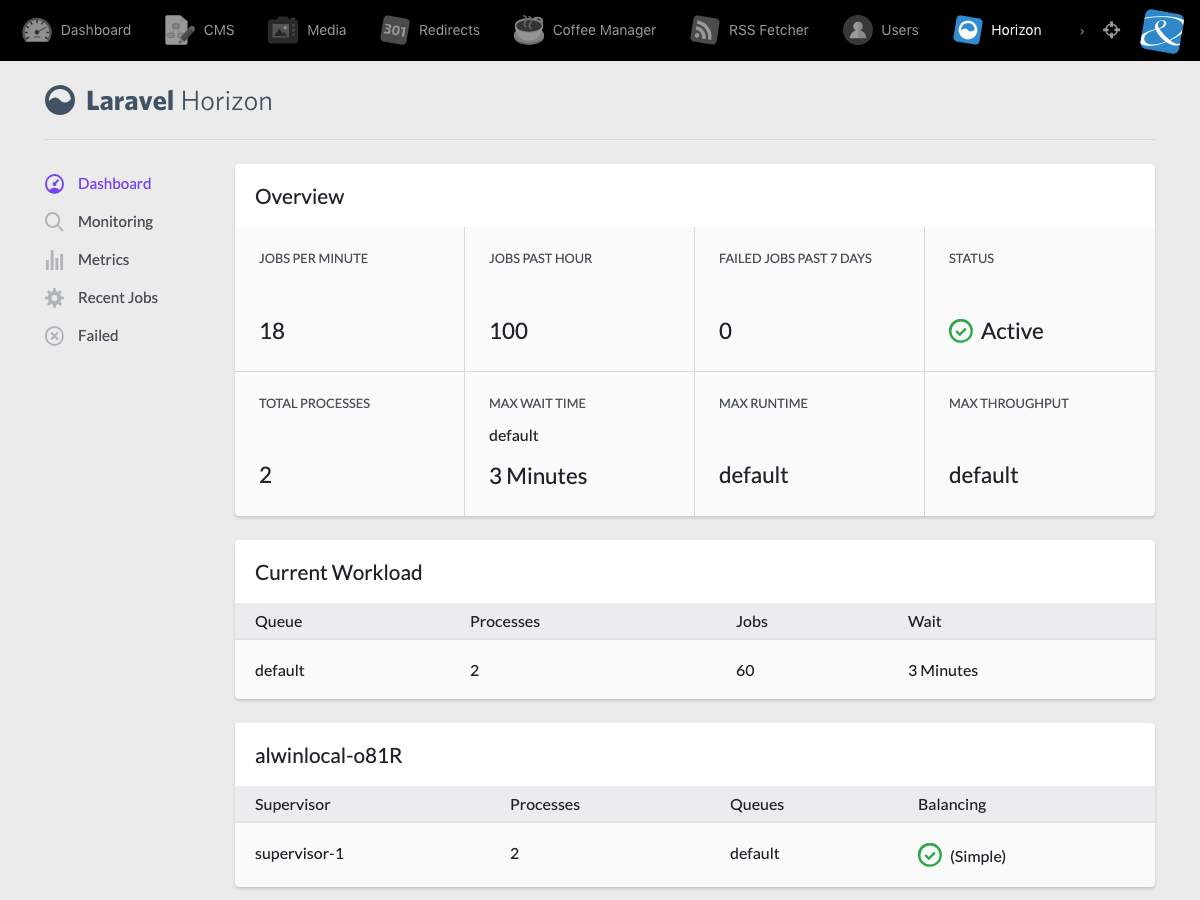Go to Dashboard in Horizon sidebar
Image resolution: width=1200 pixels, height=900 pixels.
tap(115, 184)
